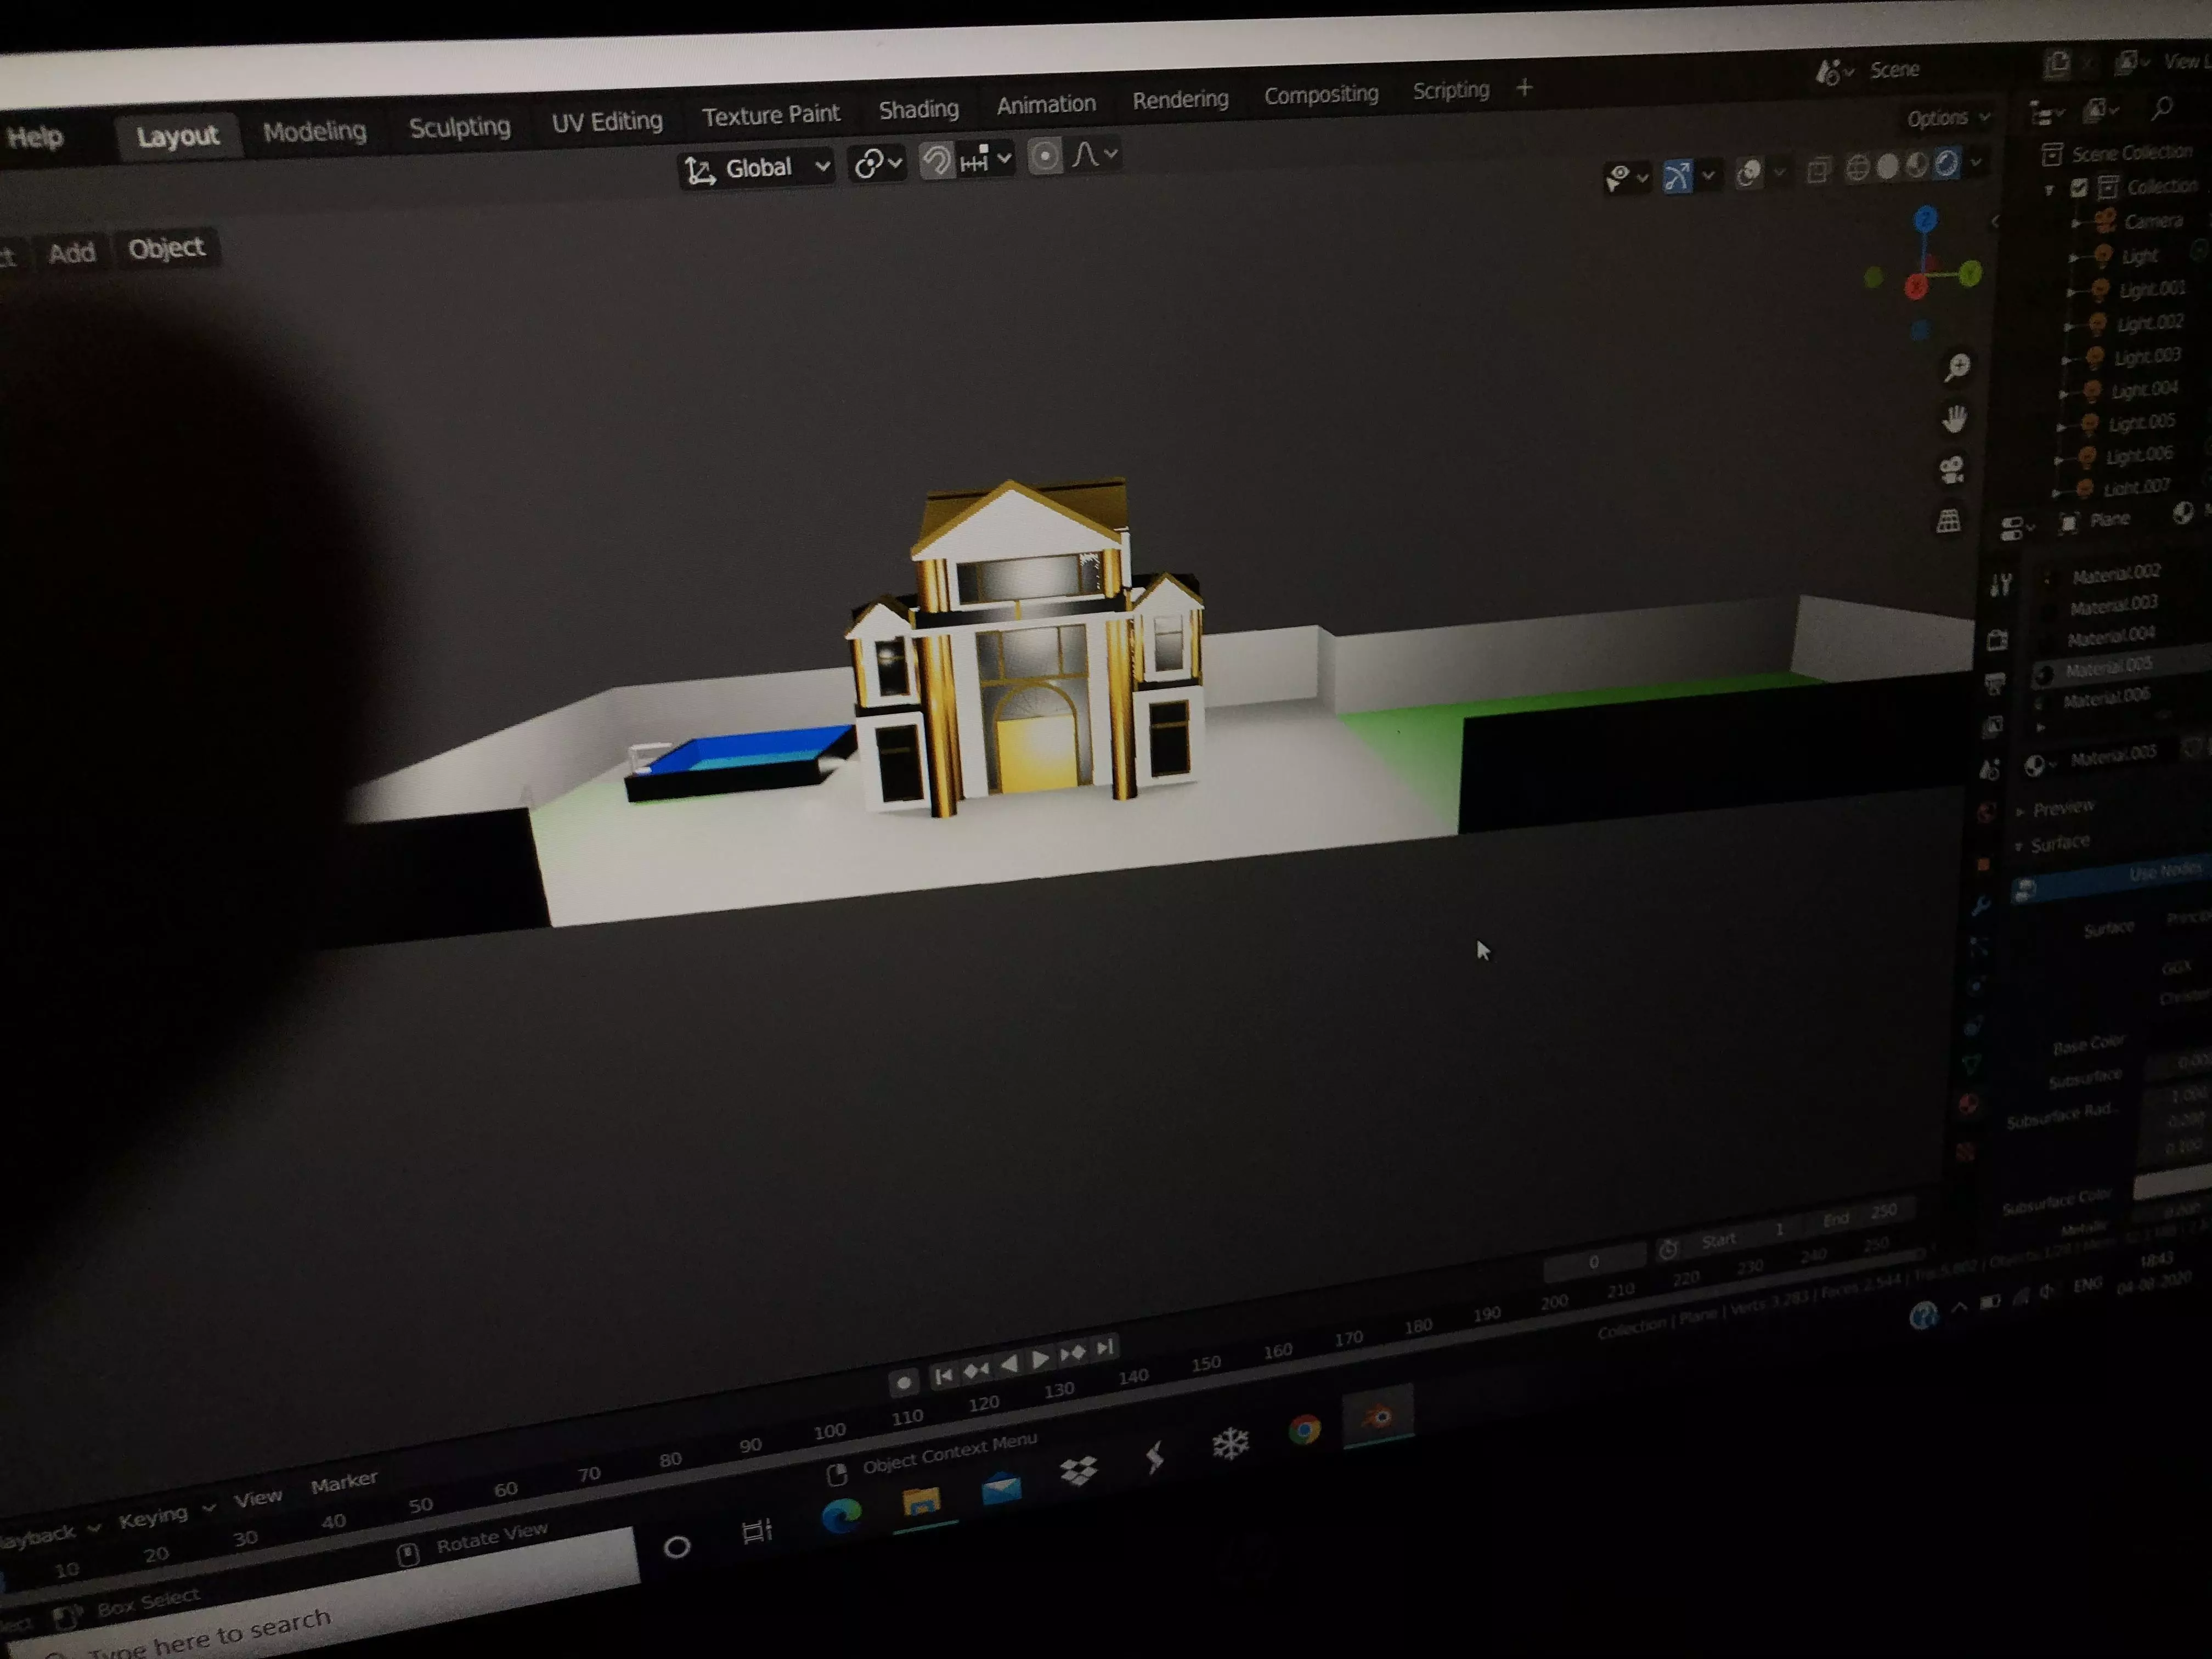The width and height of the screenshot is (2212, 1659).
Task: Toggle the Collection checkbox in outliner
Action: [x=2079, y=188]
